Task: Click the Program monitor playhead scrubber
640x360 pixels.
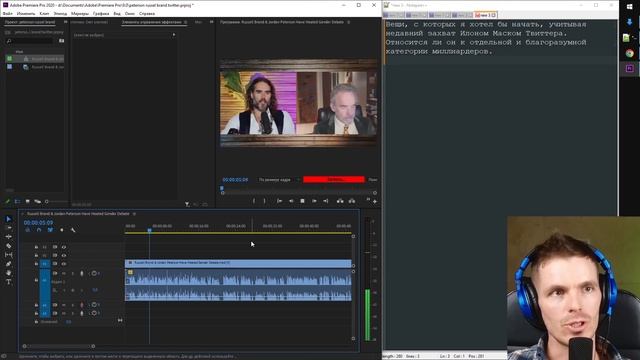Action: pyautogui.click(x=222, y=189)
